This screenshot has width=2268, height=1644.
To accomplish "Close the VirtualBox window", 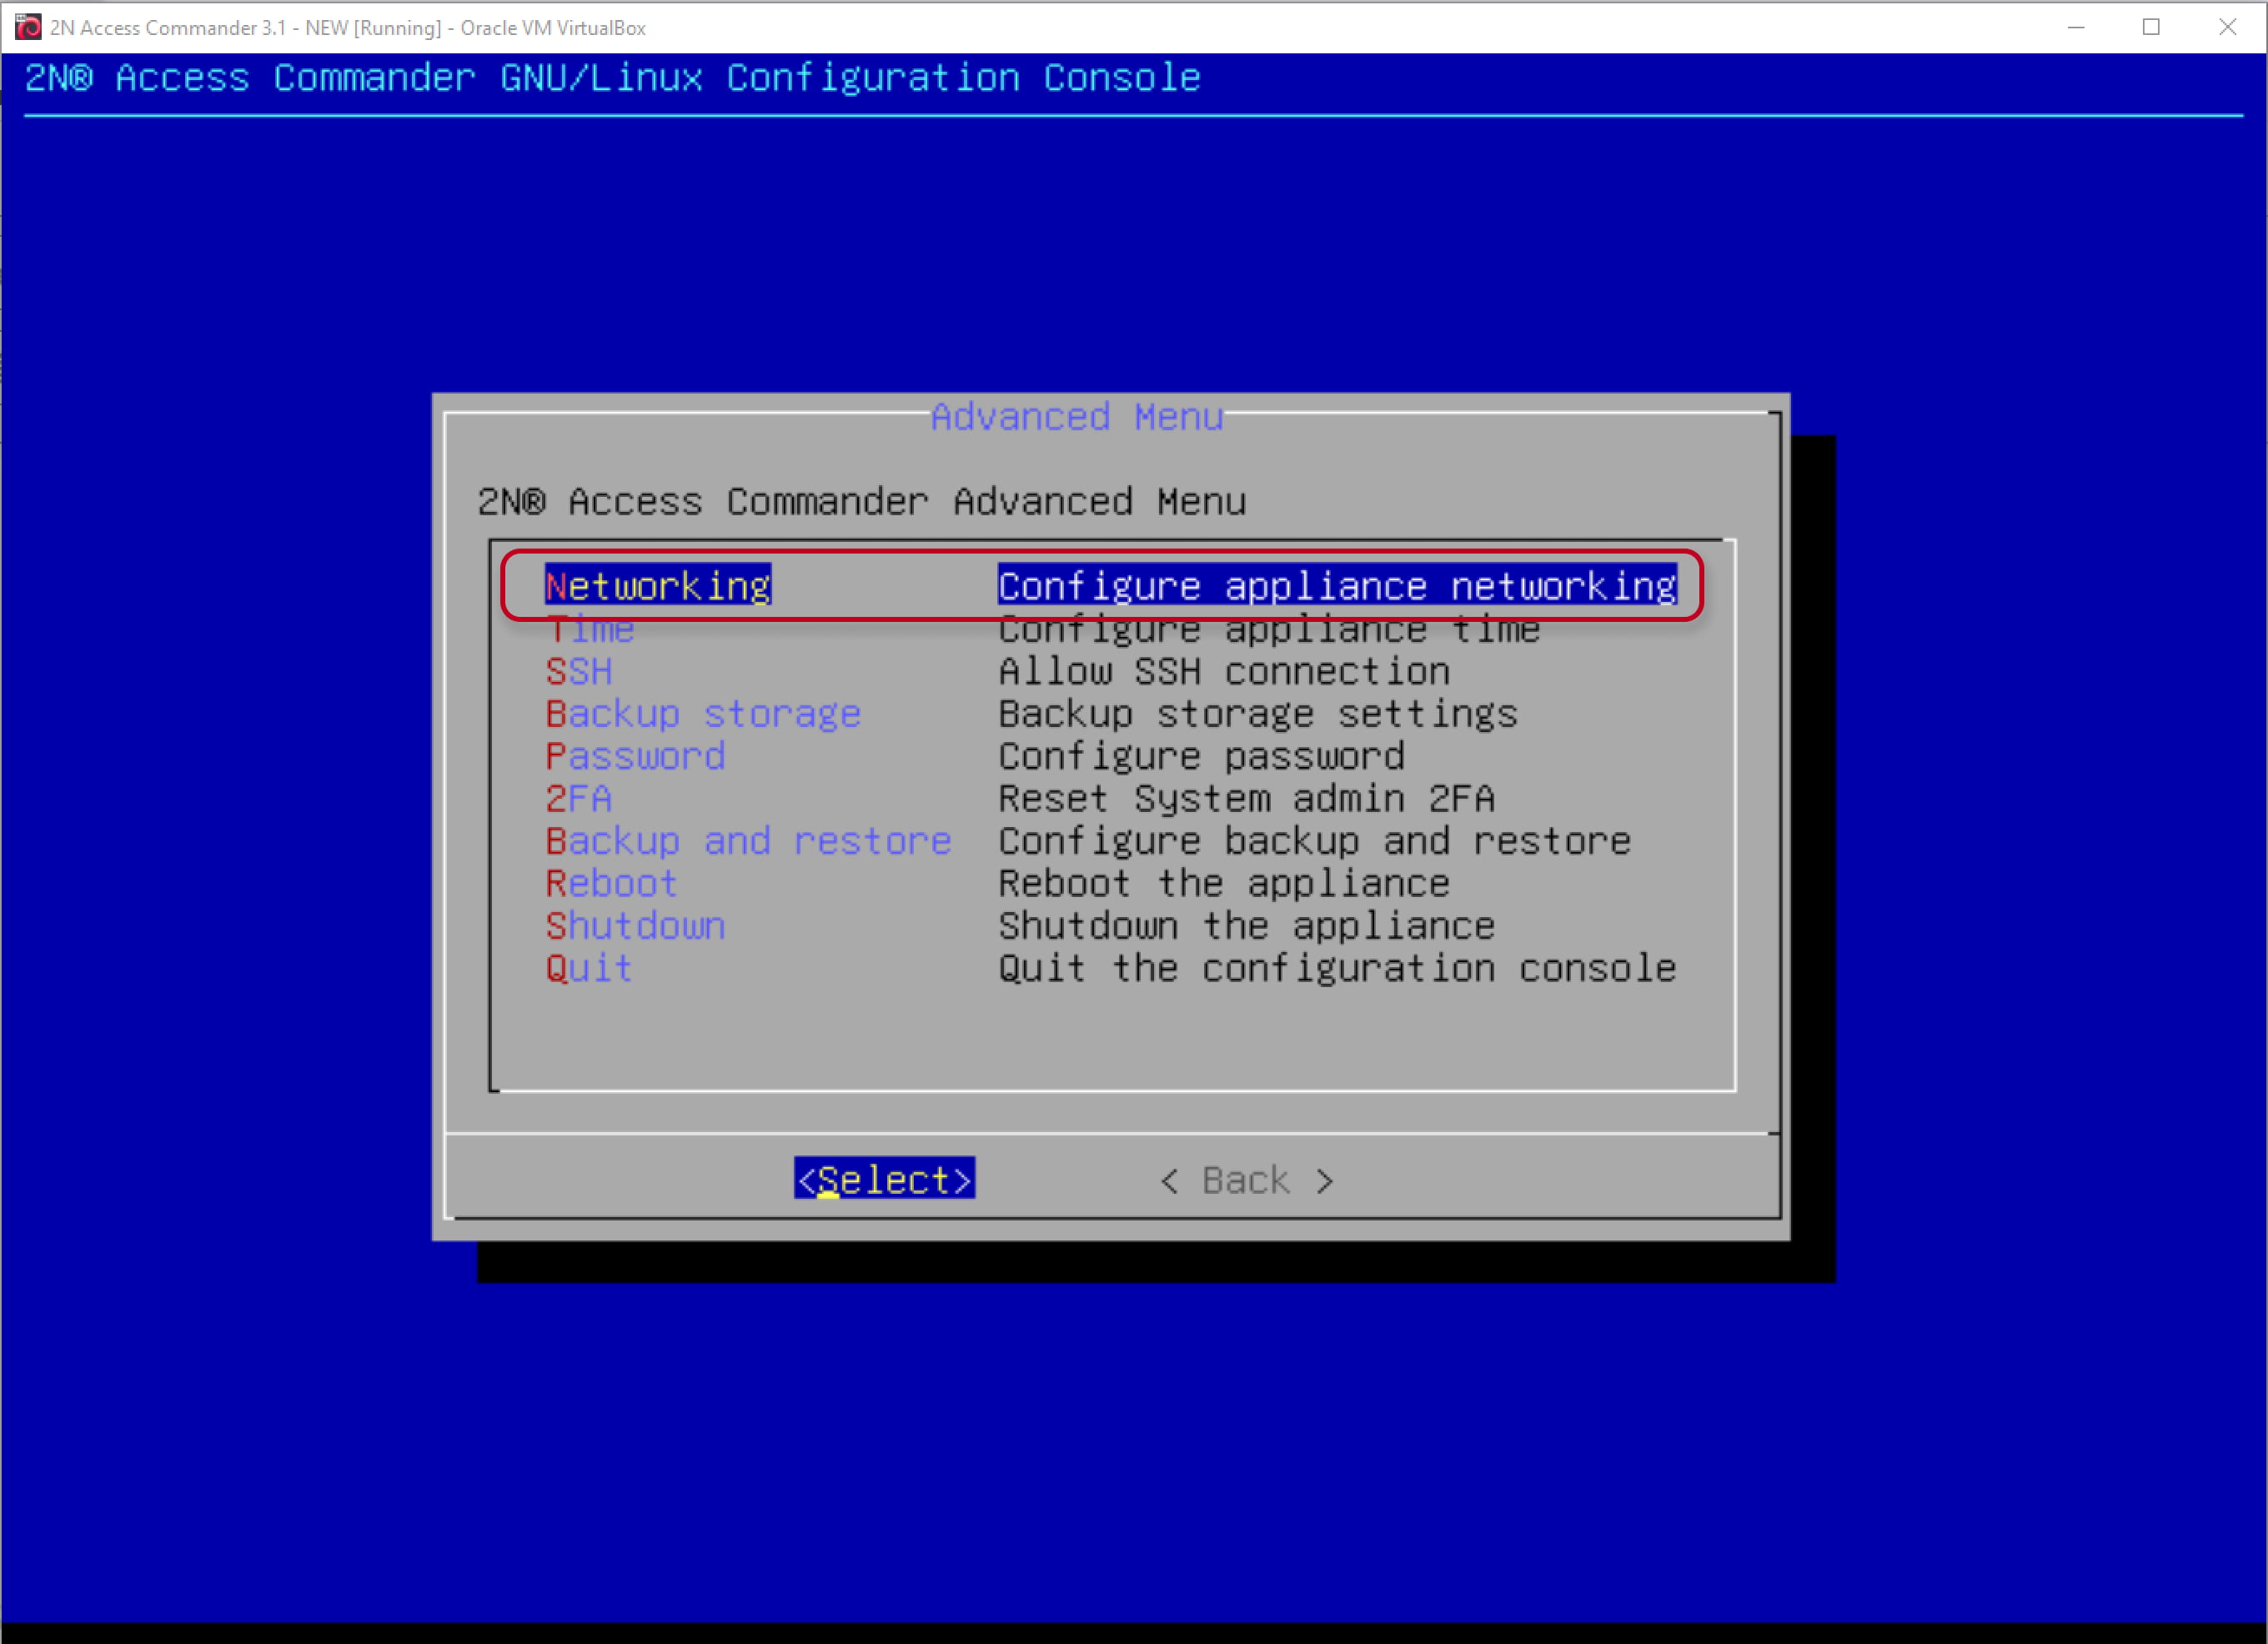I will [2227, 27].
